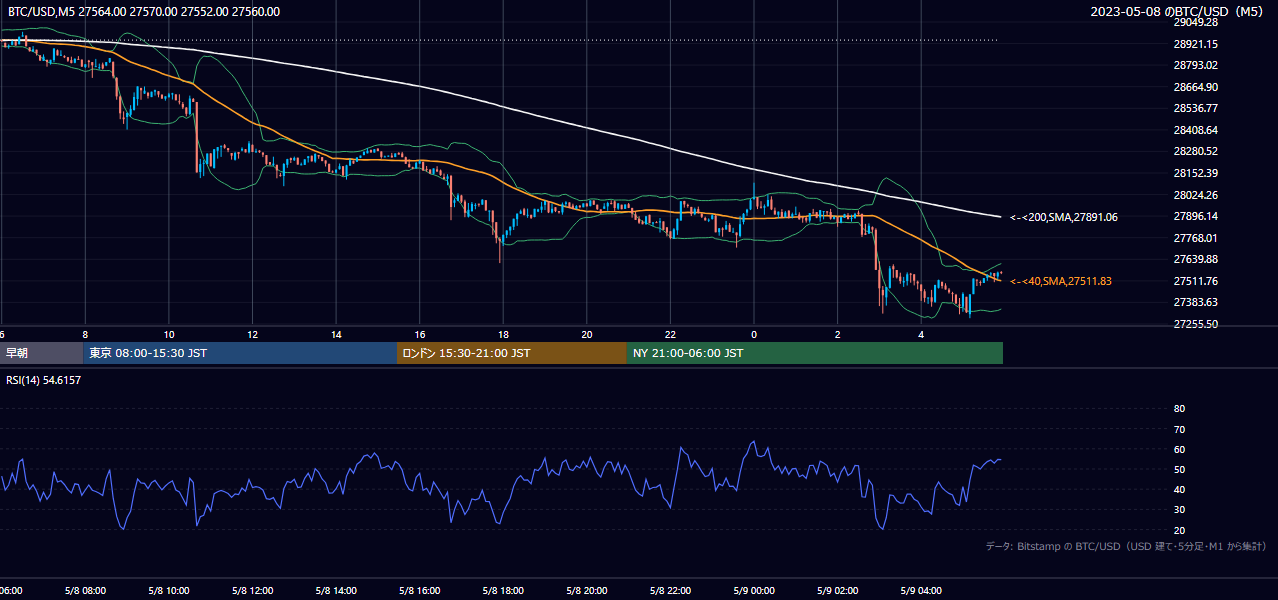
Task: Click the price axis label 29049.28
Action: tap(1195, 22)
